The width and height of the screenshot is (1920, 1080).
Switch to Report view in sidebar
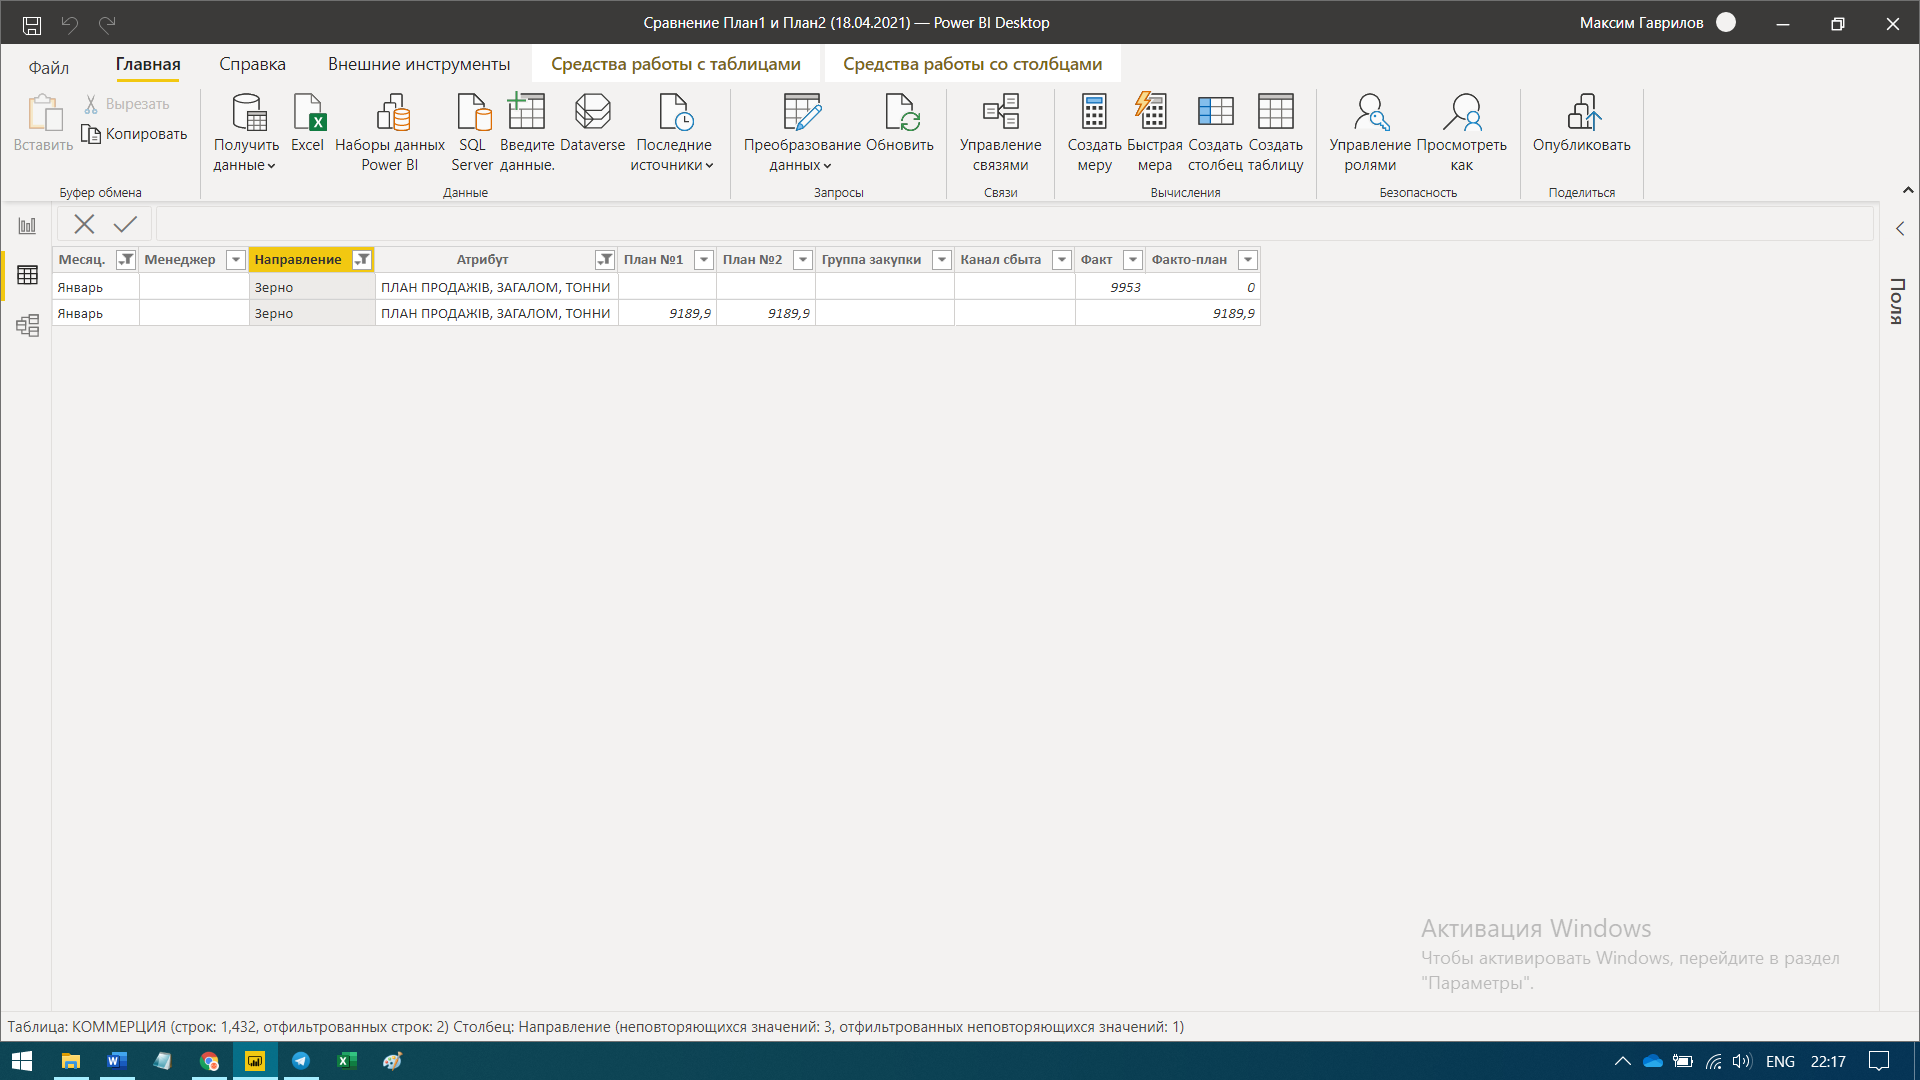(x=27, y=226)
